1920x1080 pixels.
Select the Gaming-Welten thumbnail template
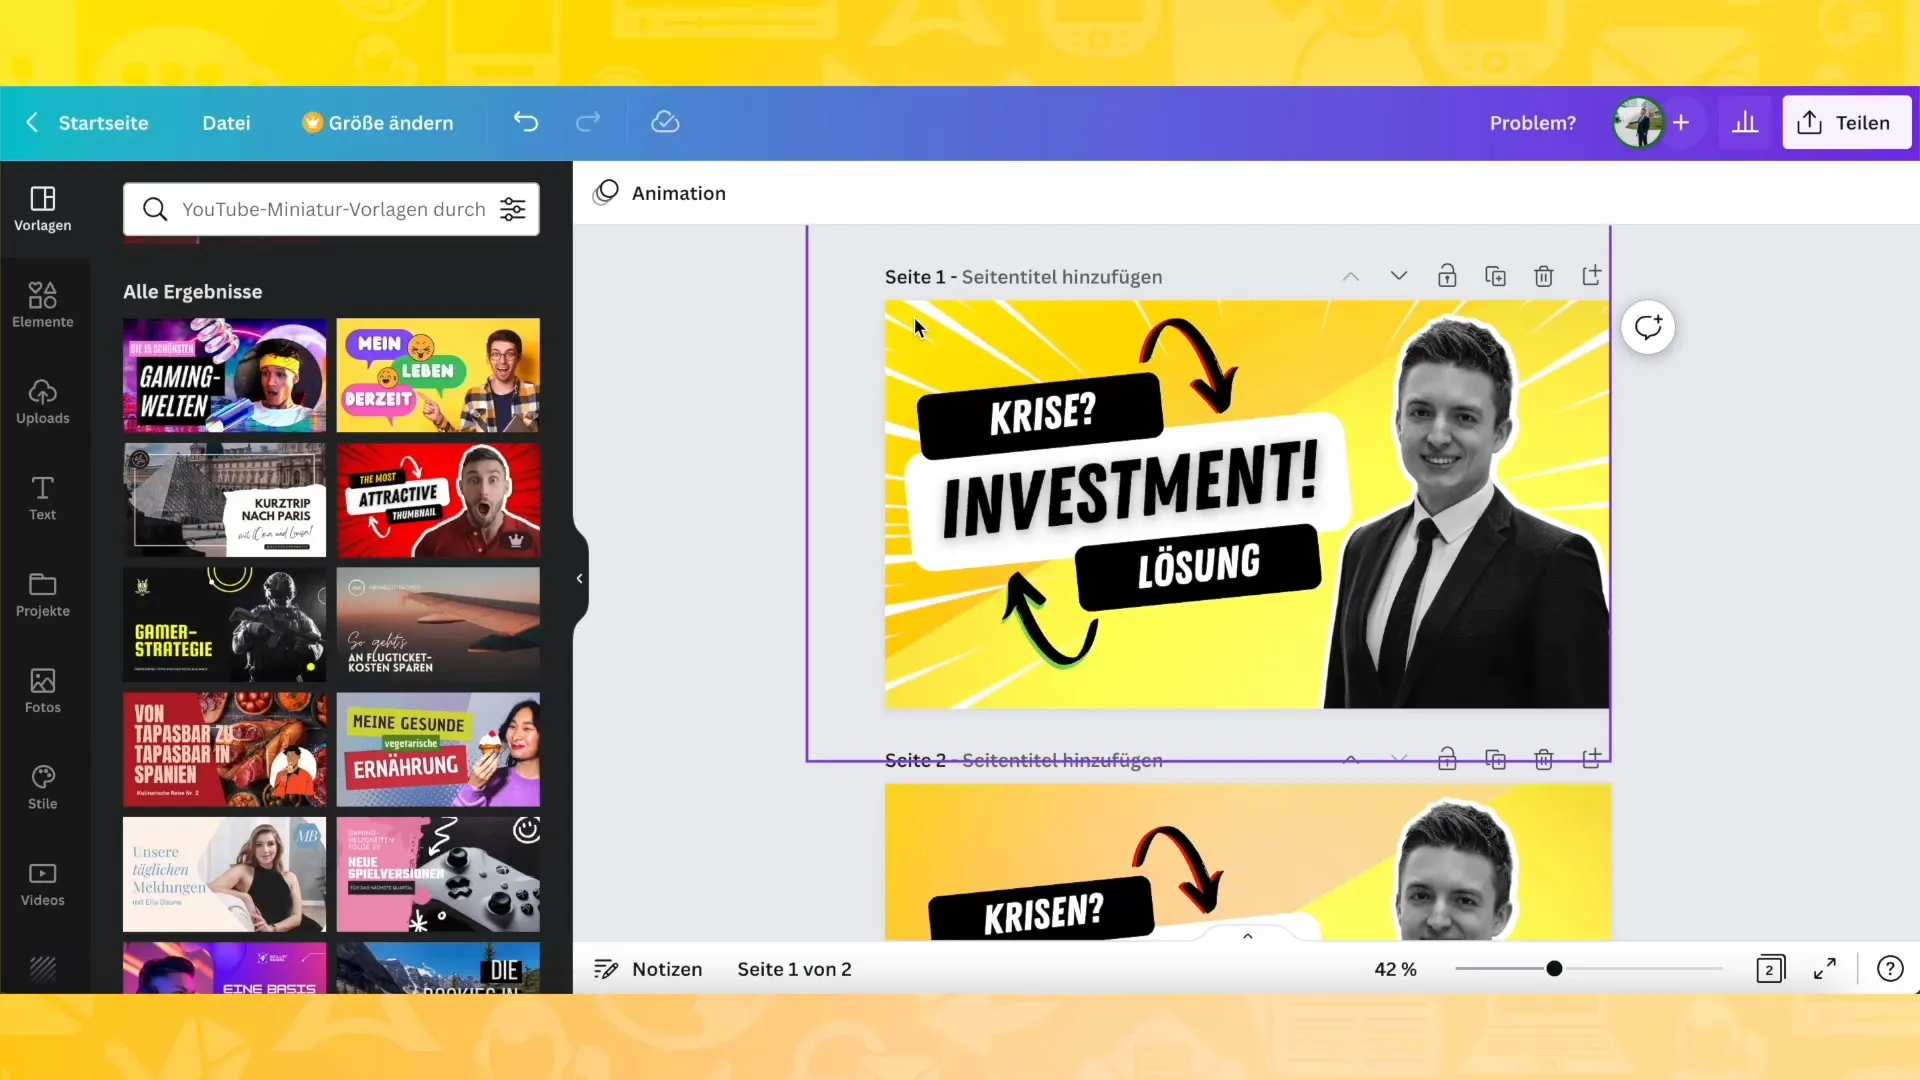[x=224, y=376]
